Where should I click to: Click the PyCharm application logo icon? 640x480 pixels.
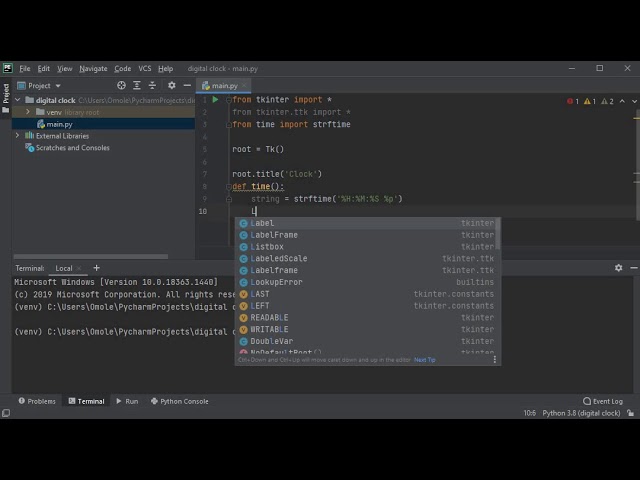coord(8,68)
